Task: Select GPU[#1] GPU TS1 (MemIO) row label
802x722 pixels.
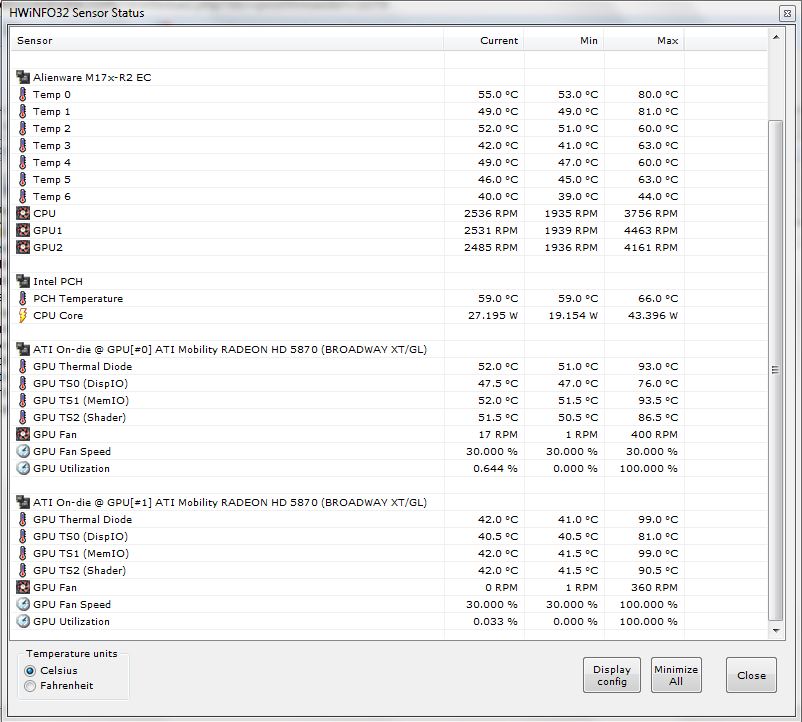Action: [81, 553]
